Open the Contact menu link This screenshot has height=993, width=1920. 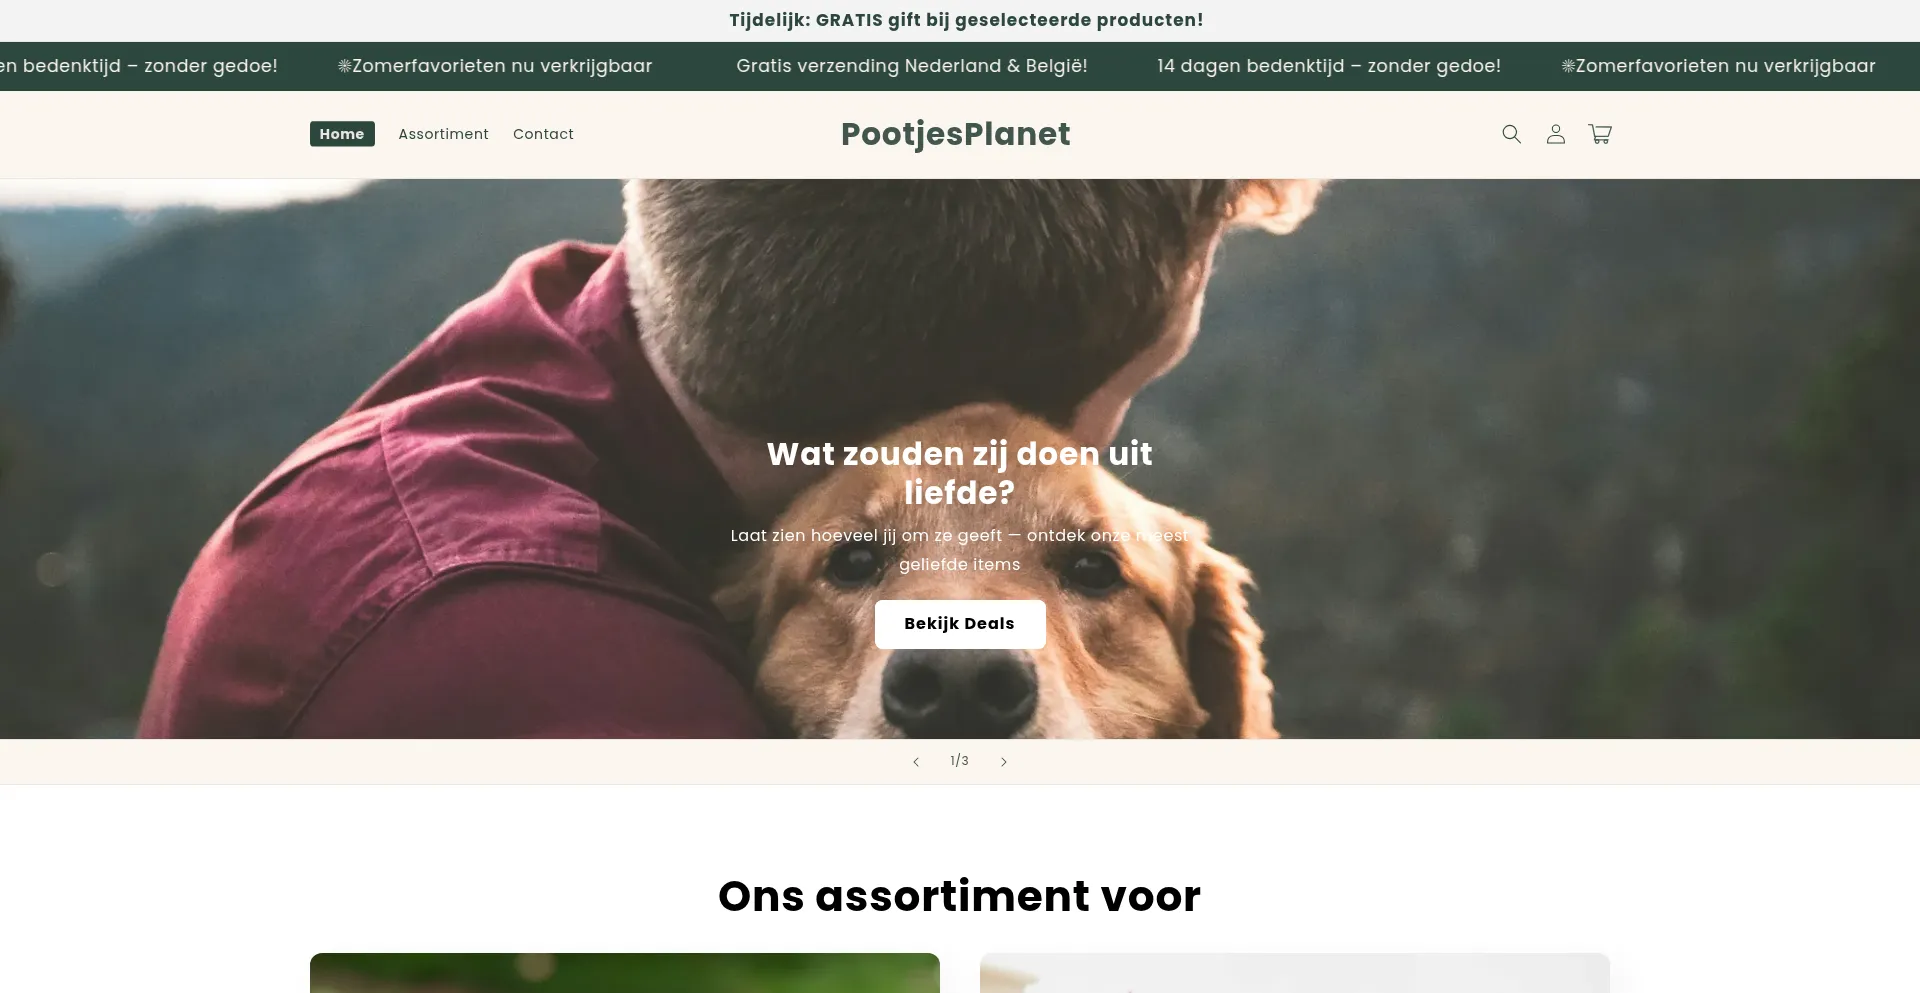543,134
